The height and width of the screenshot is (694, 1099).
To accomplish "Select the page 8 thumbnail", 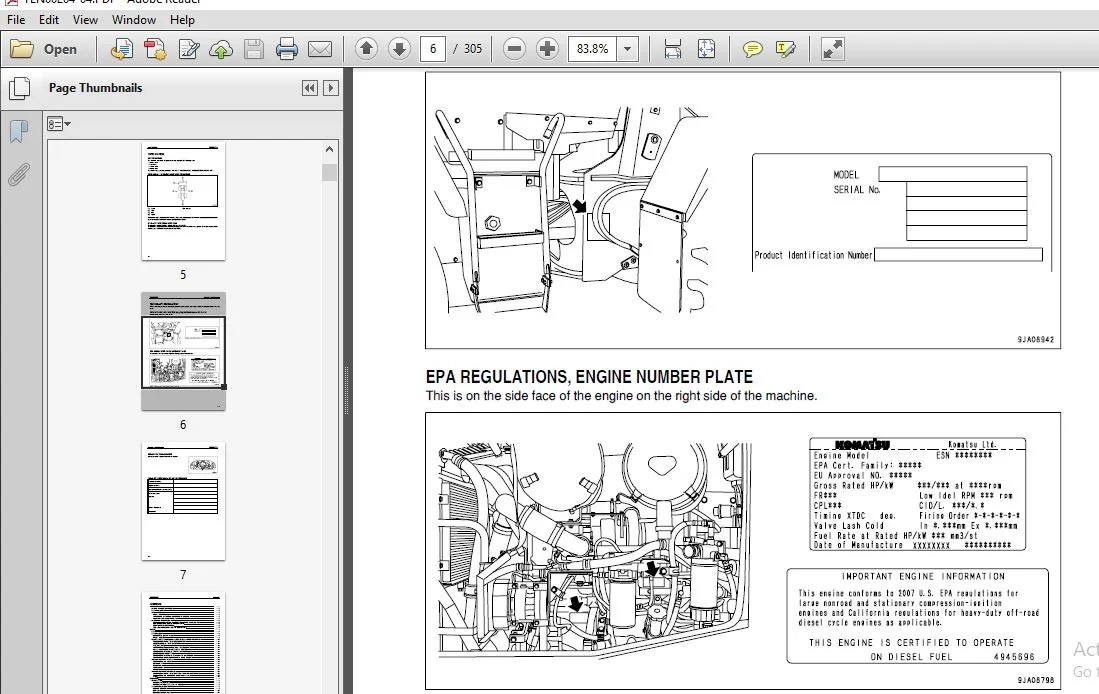I will tap(183, 643).
